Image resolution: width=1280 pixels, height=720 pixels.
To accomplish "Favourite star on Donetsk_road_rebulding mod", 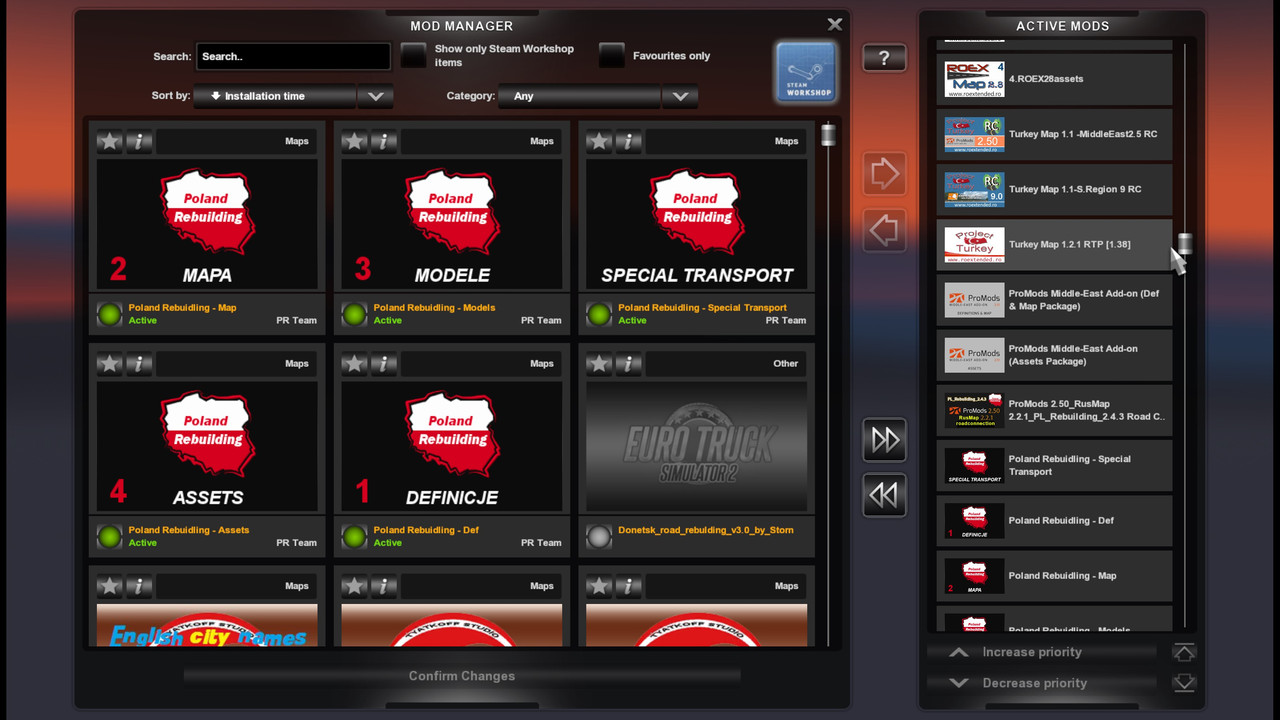I will pos(599,364).
